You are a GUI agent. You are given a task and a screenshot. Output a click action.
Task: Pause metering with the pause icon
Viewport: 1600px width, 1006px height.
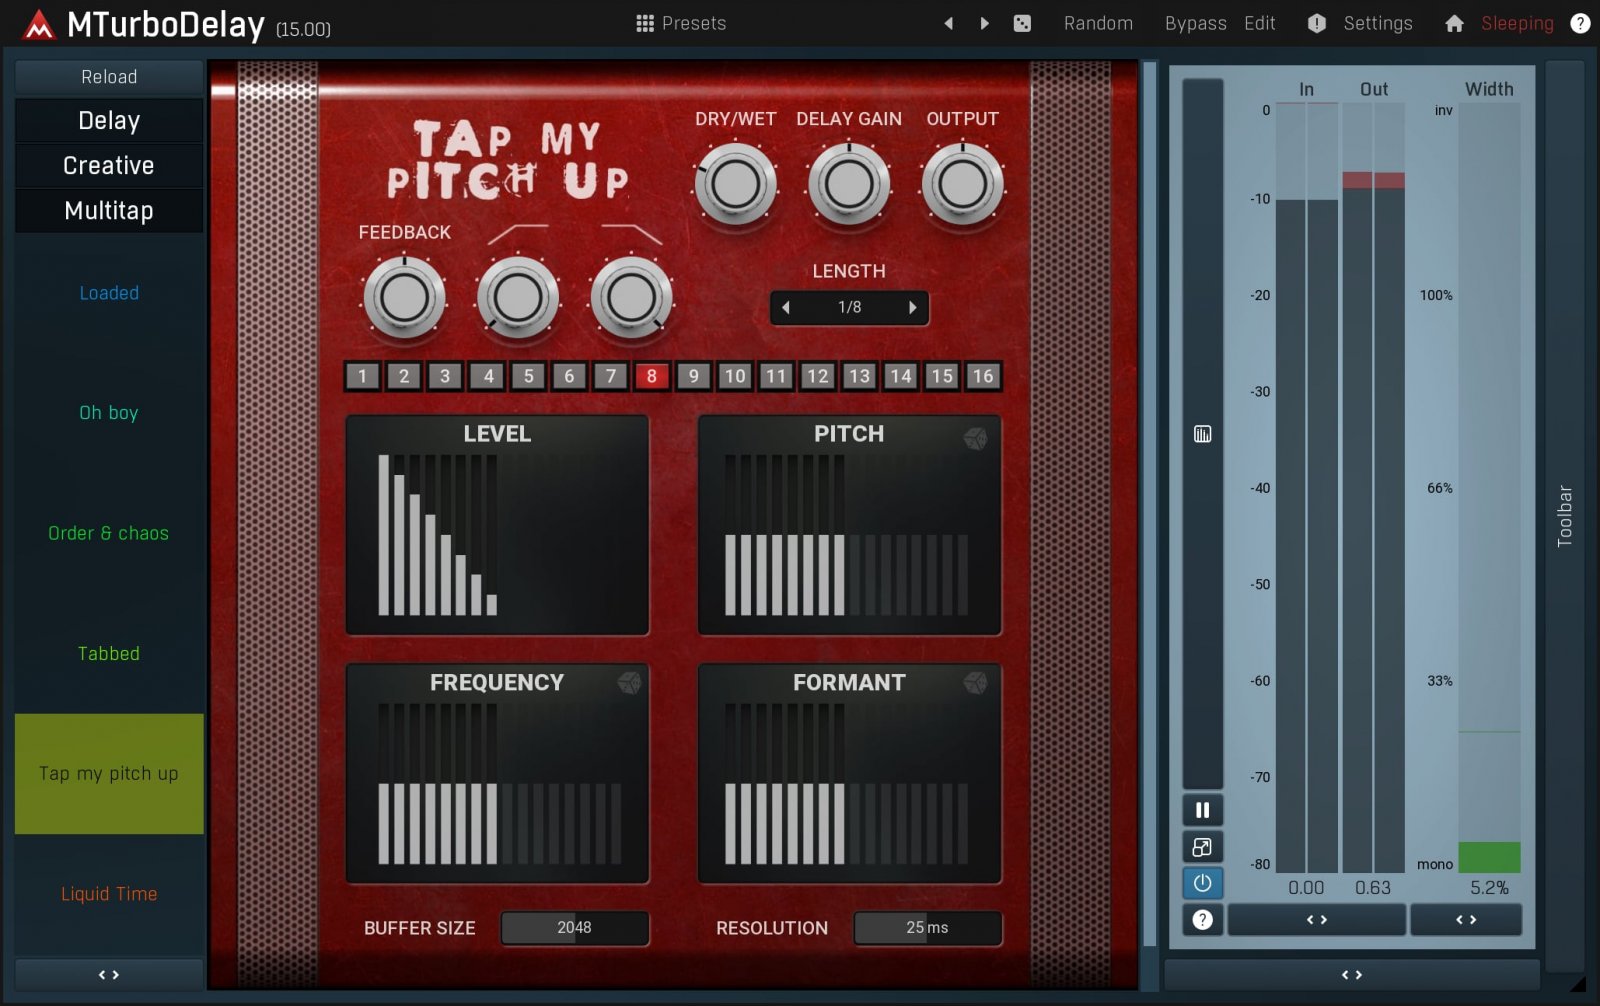coord(1202,810)
